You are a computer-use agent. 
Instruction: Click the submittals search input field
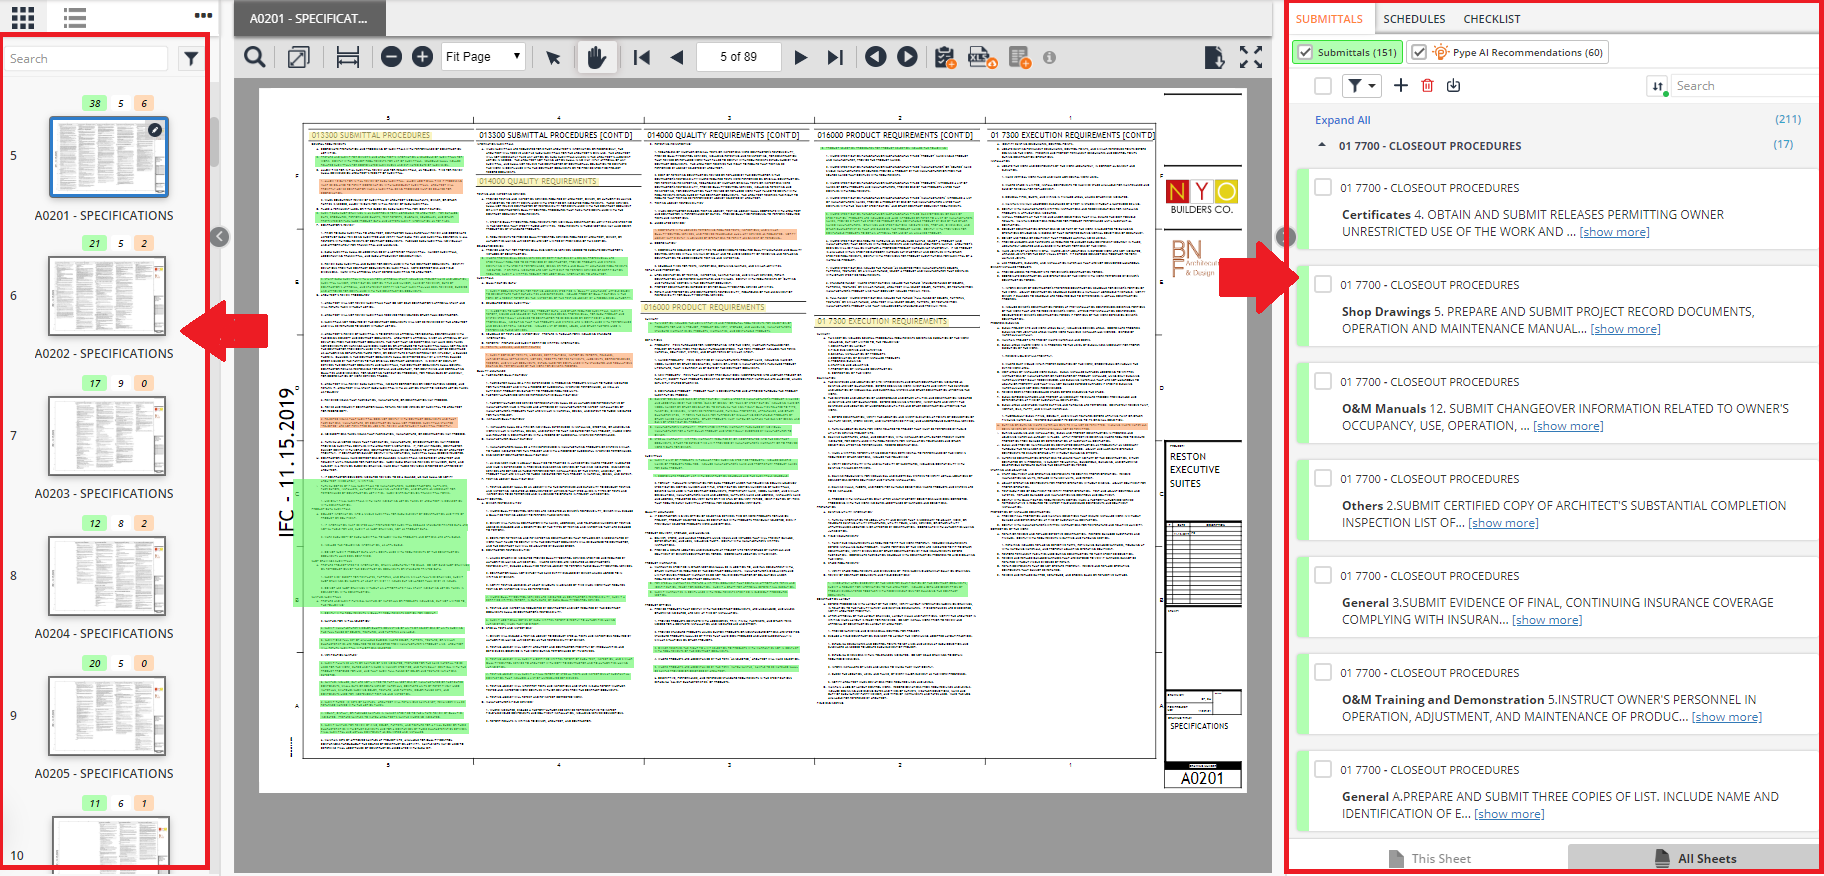tap(1745, 86)
